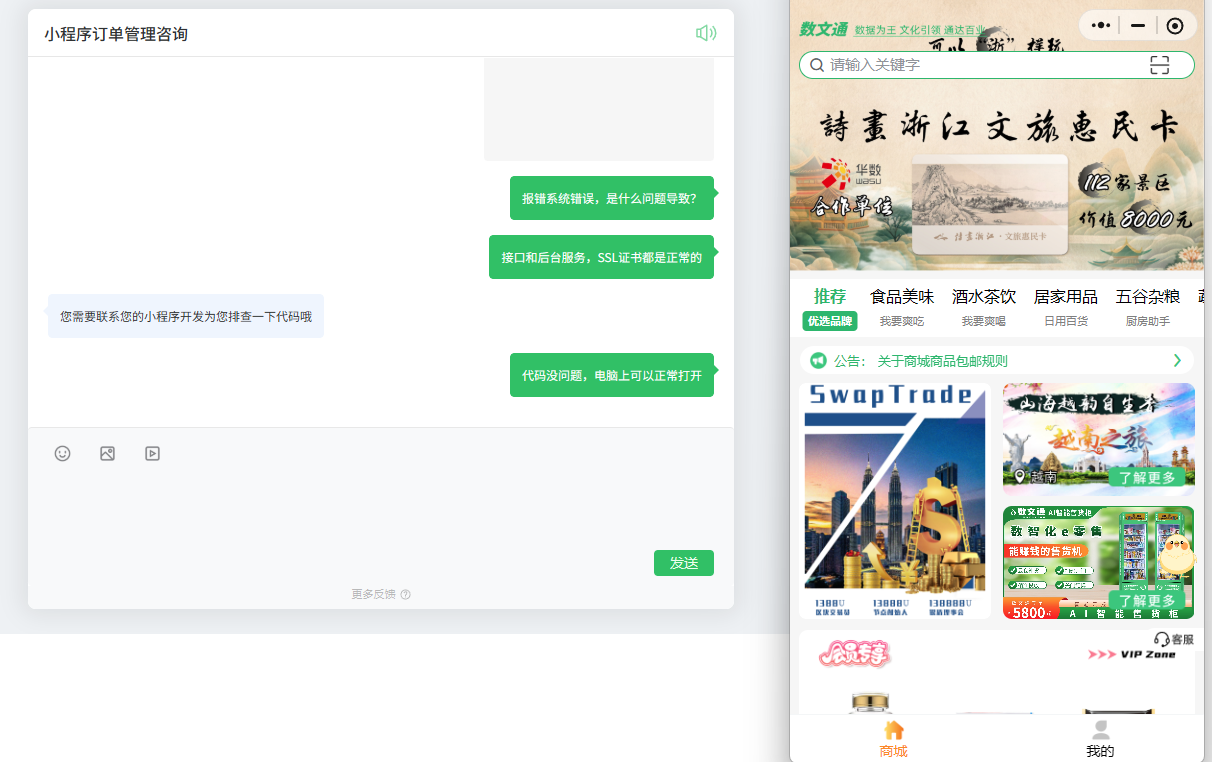Click the 我要爽喝 subtitle
The width and height of the screenshot is (1212, 762).
(x=984, y=321)
